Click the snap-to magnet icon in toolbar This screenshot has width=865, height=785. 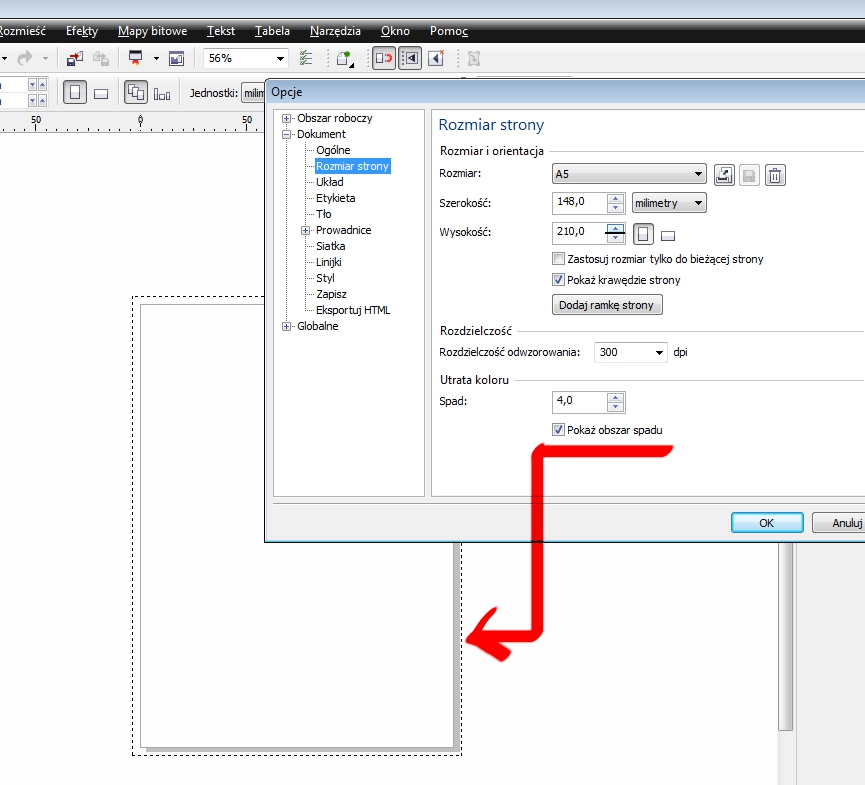pyautogui.click(x=383, y=59)
